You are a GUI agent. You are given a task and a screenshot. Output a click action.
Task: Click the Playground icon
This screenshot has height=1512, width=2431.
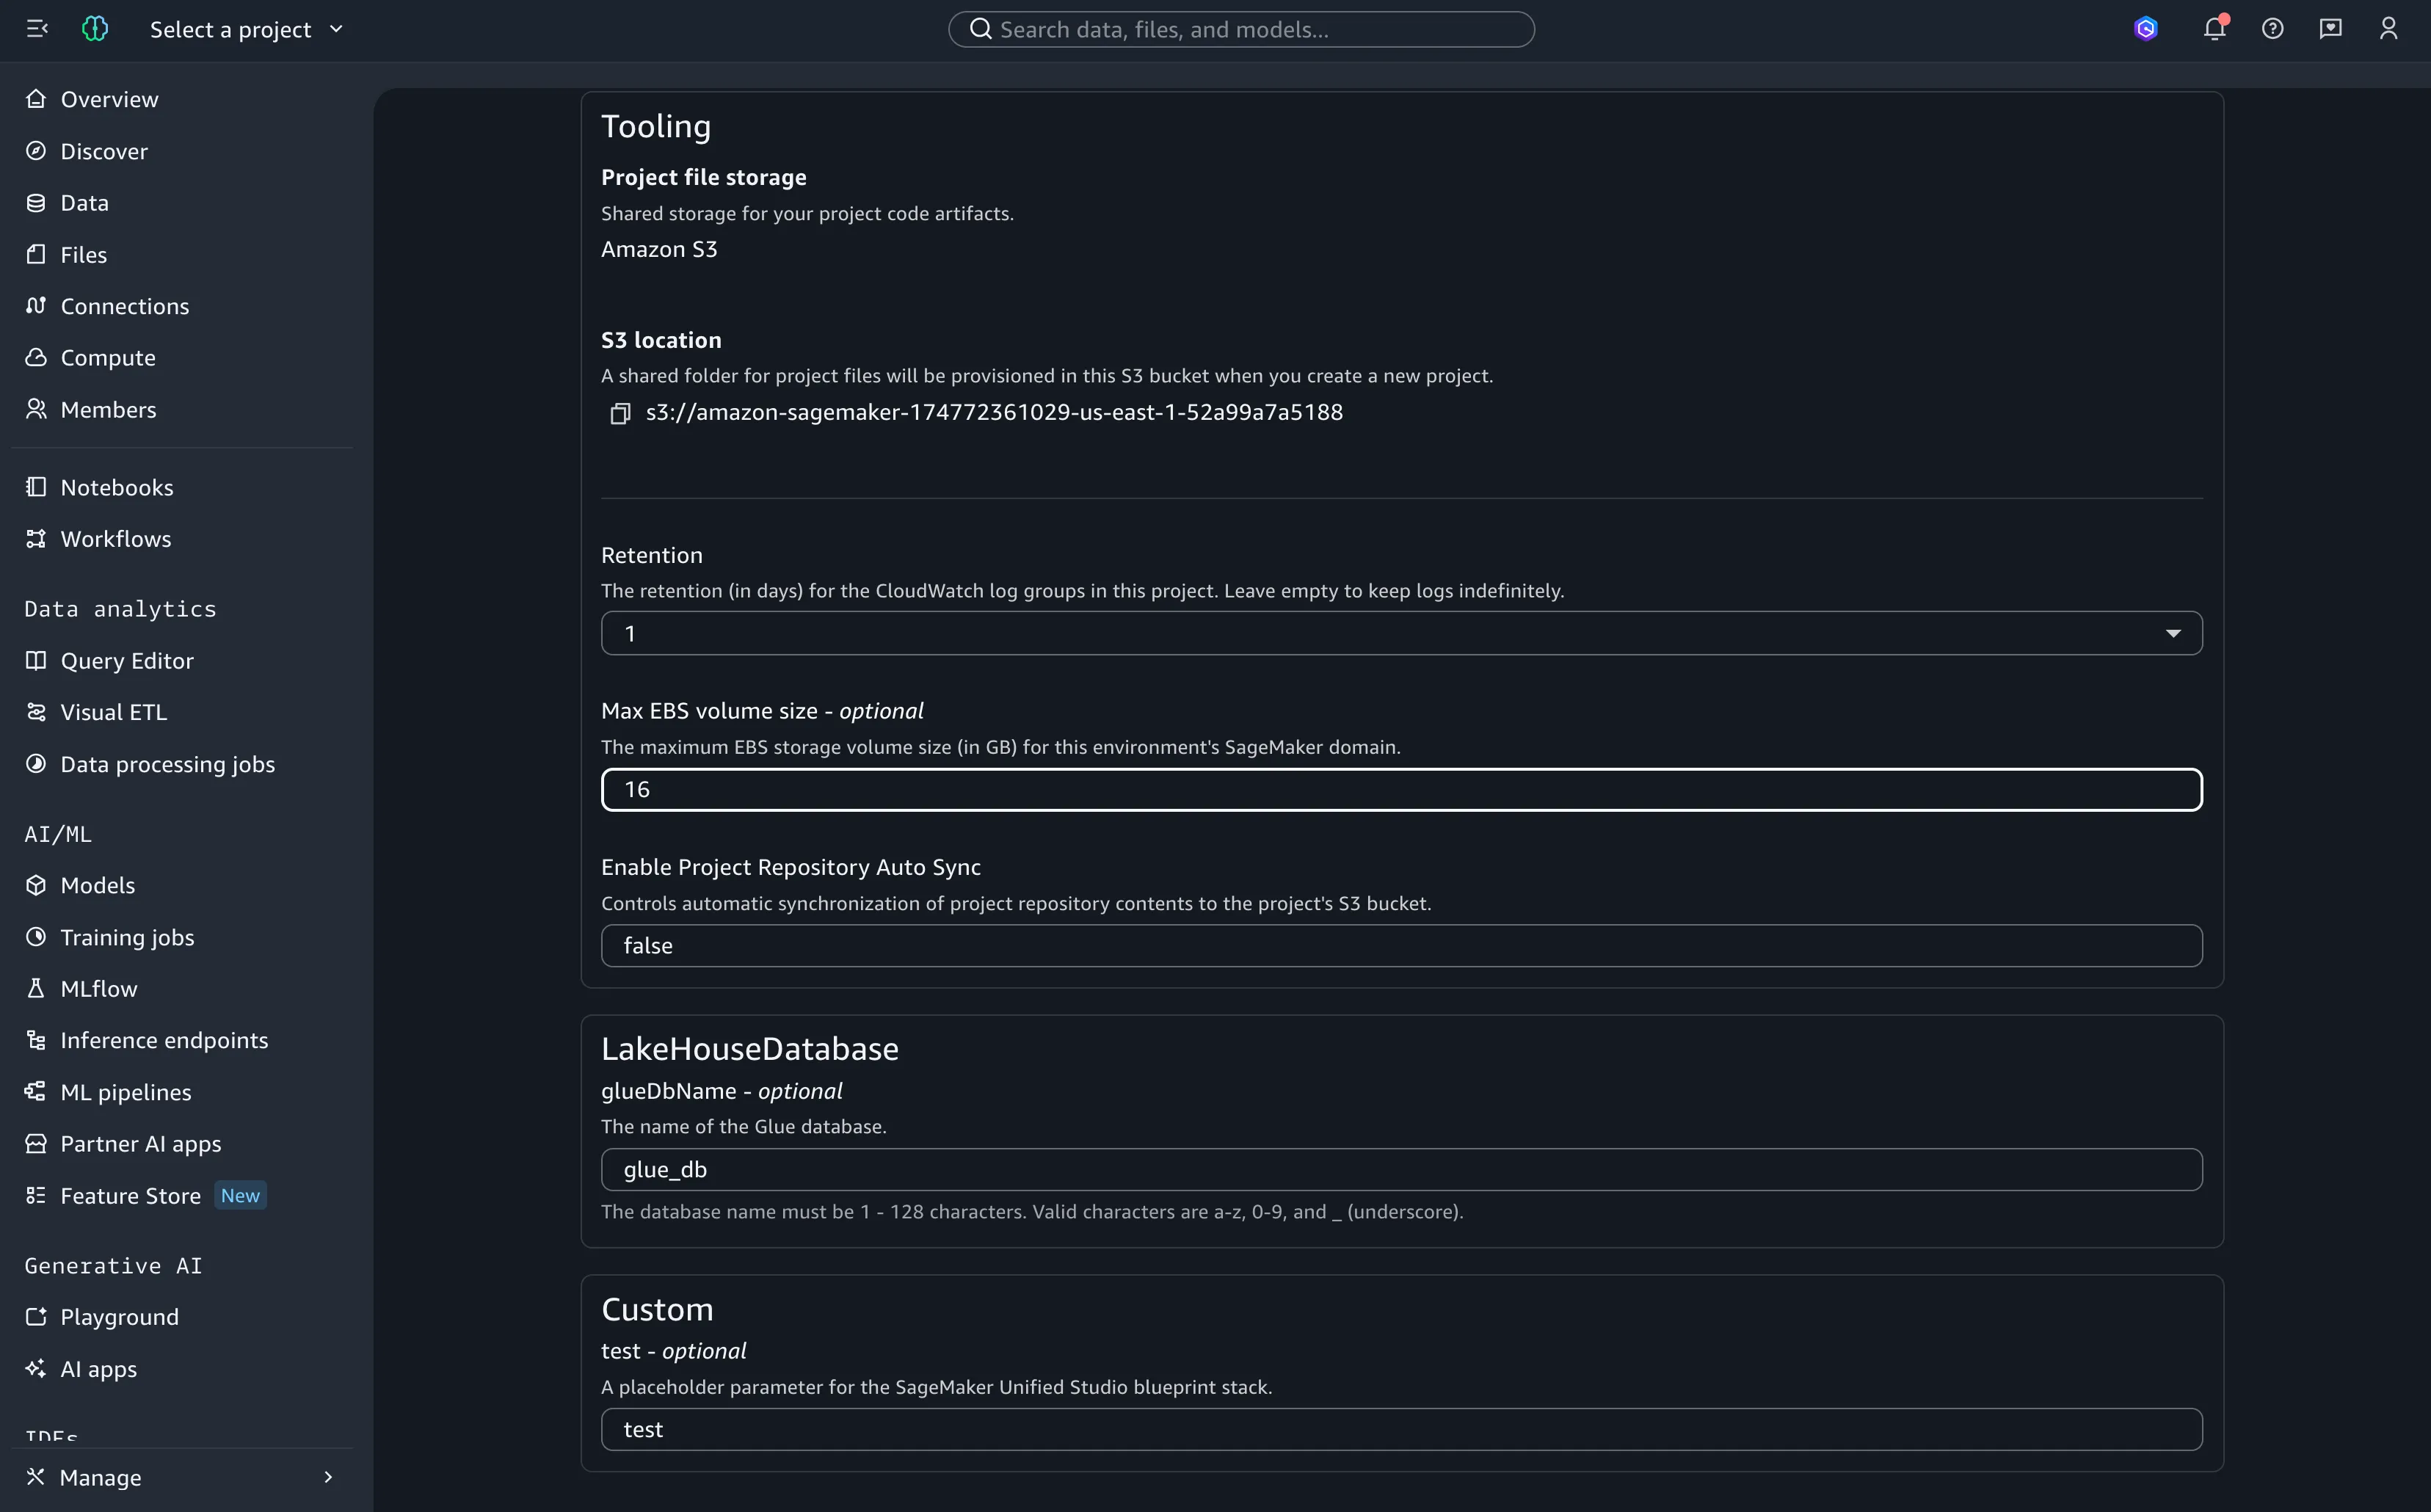point(36,1317)
